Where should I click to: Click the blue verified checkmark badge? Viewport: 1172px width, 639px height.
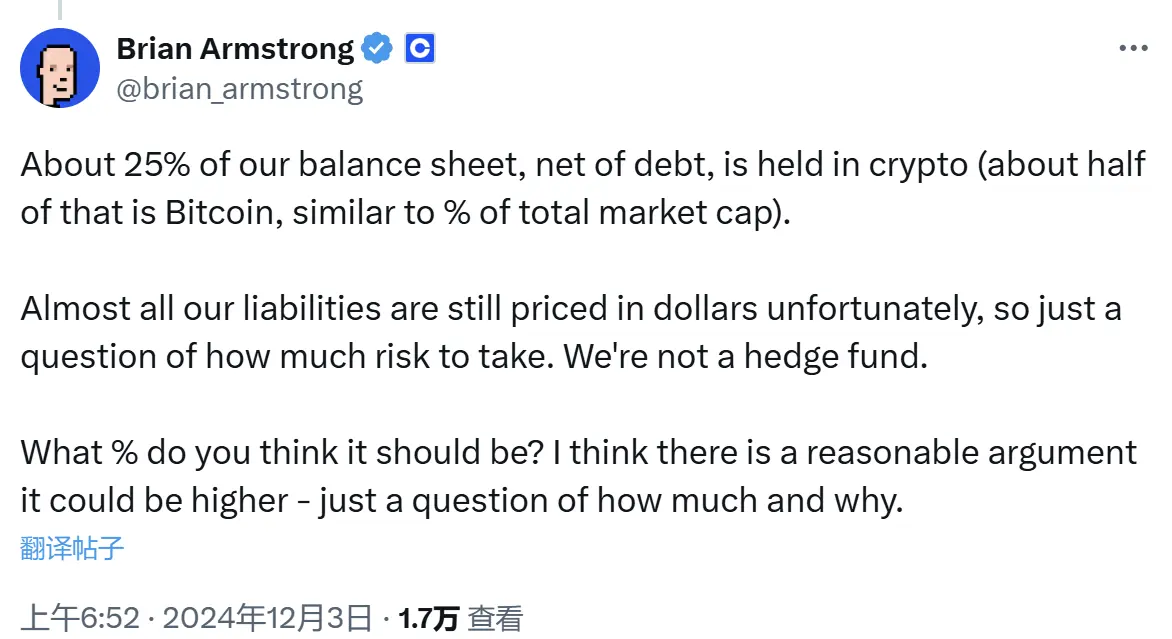(x=376, y=46)
